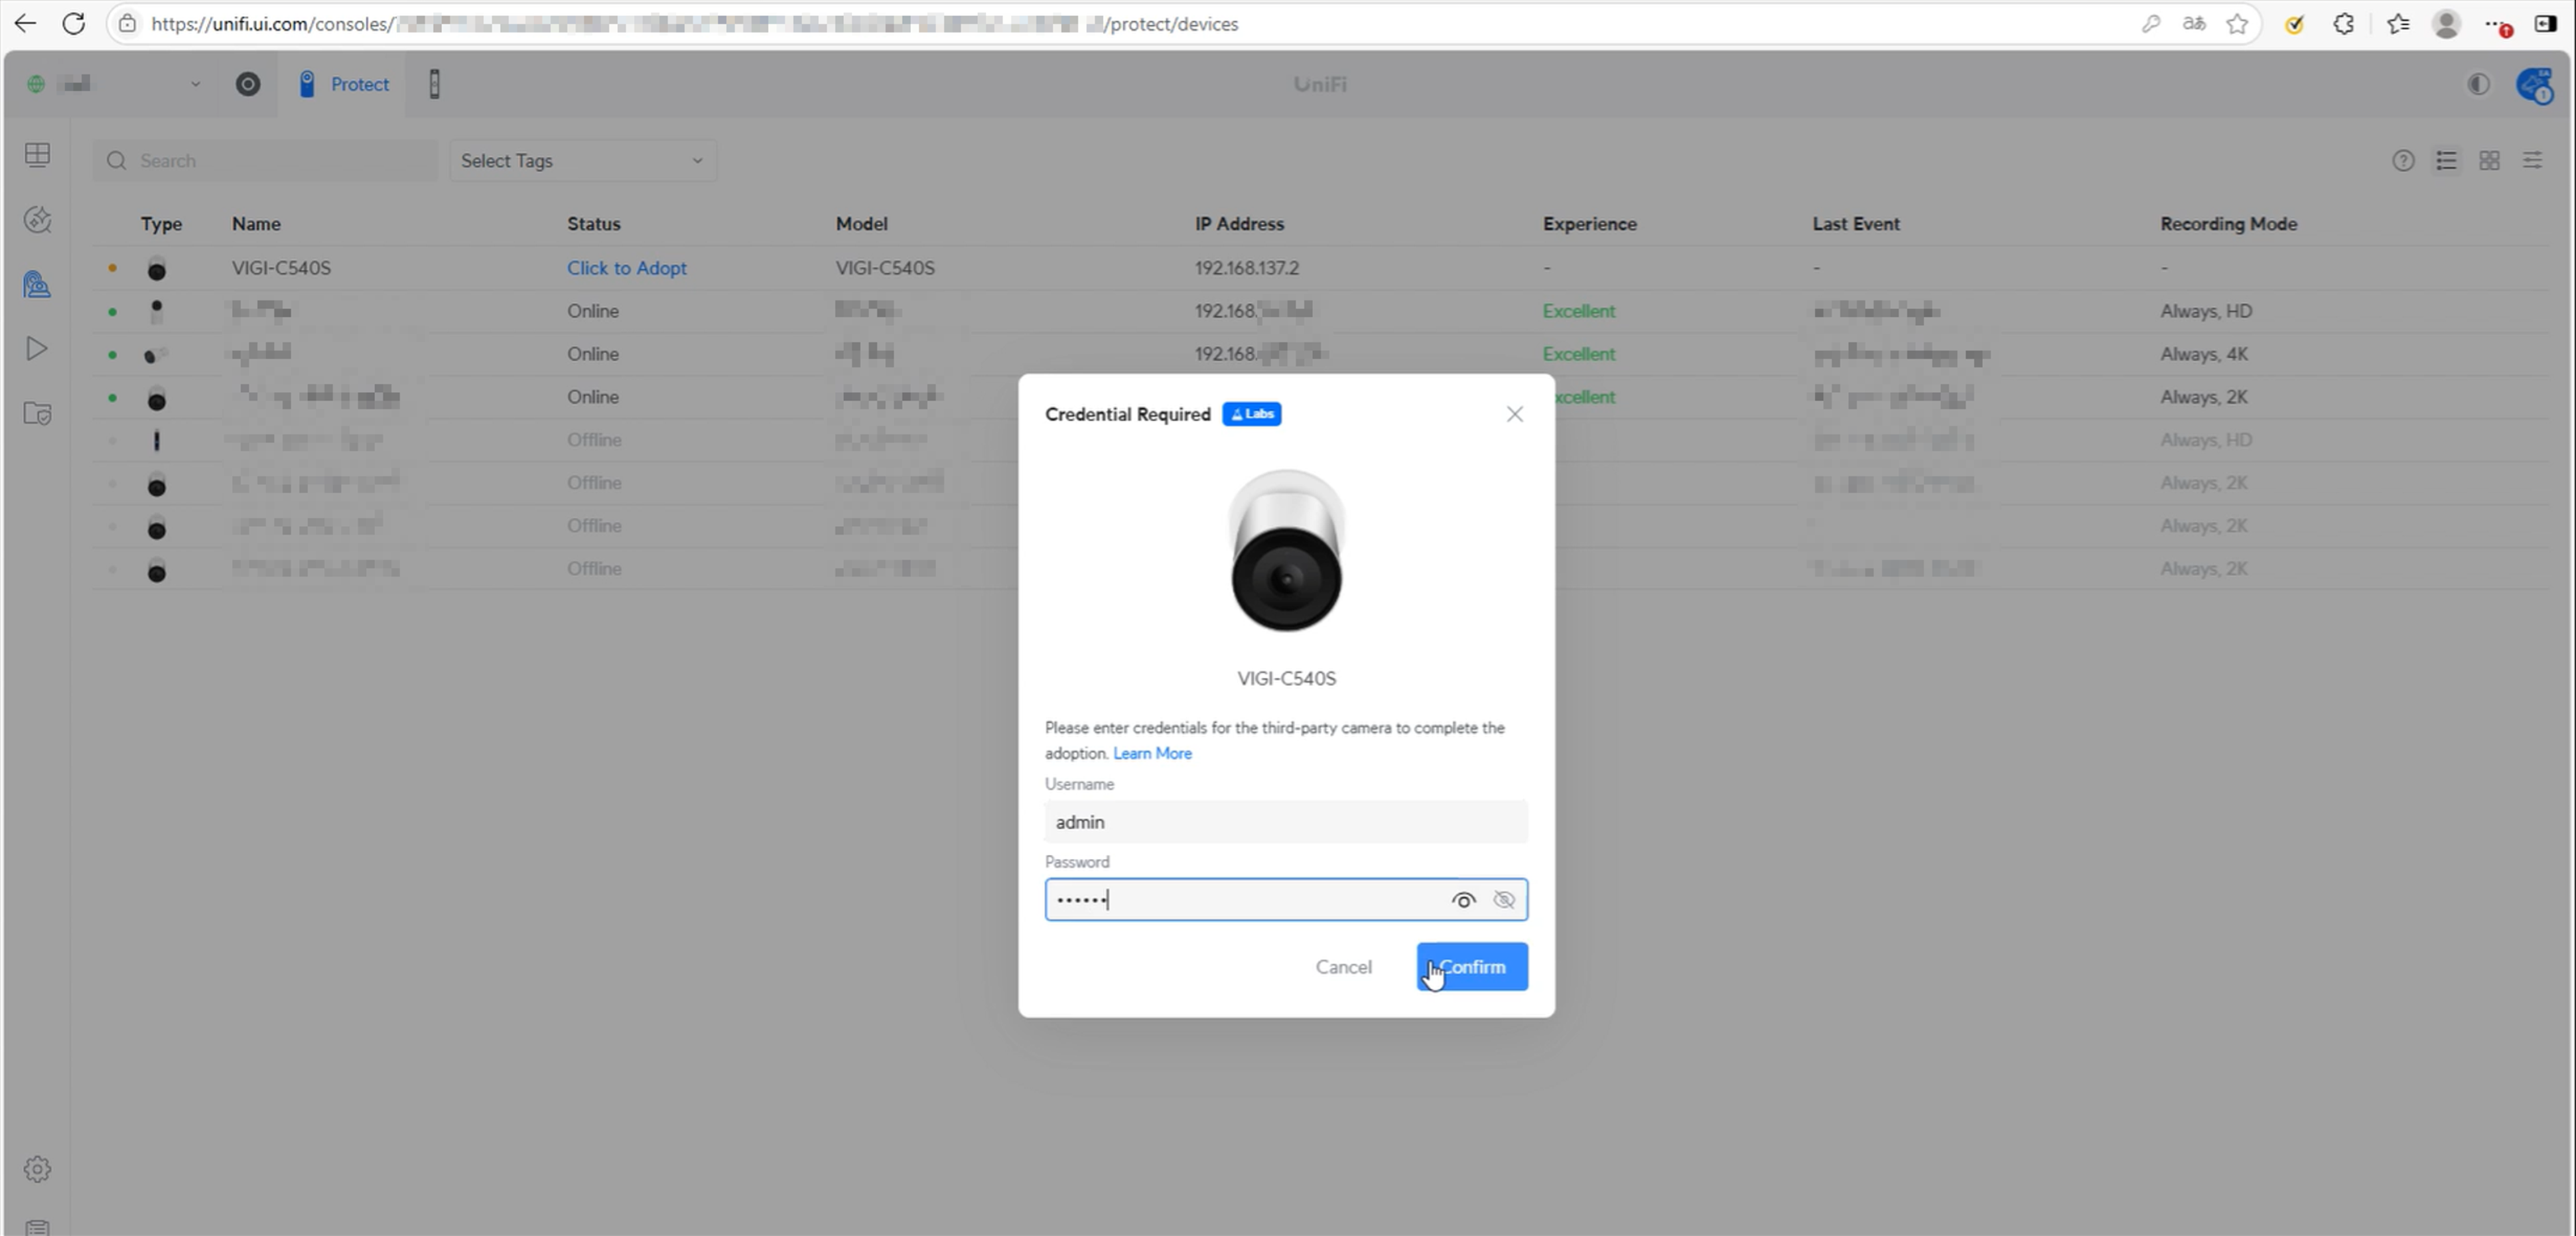The image size is (2576, 1236).
Task: Open the recordings archive icon in the sidebar
Action: (x=37, y=414)
